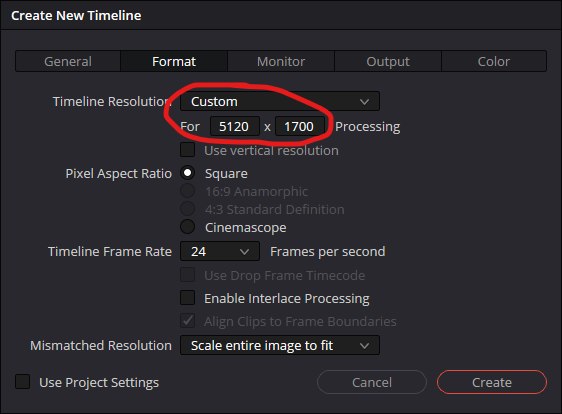Open the Monitor tab

pyautogui.click(x=281, y=61)
